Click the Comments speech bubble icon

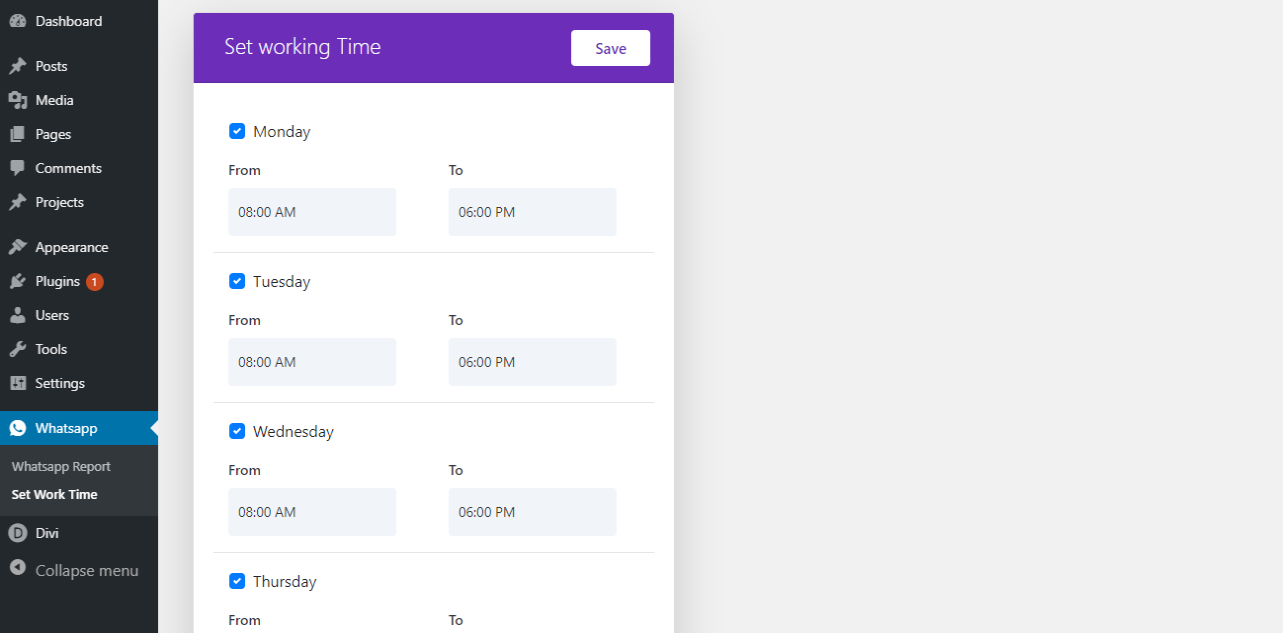coord(17,168)
